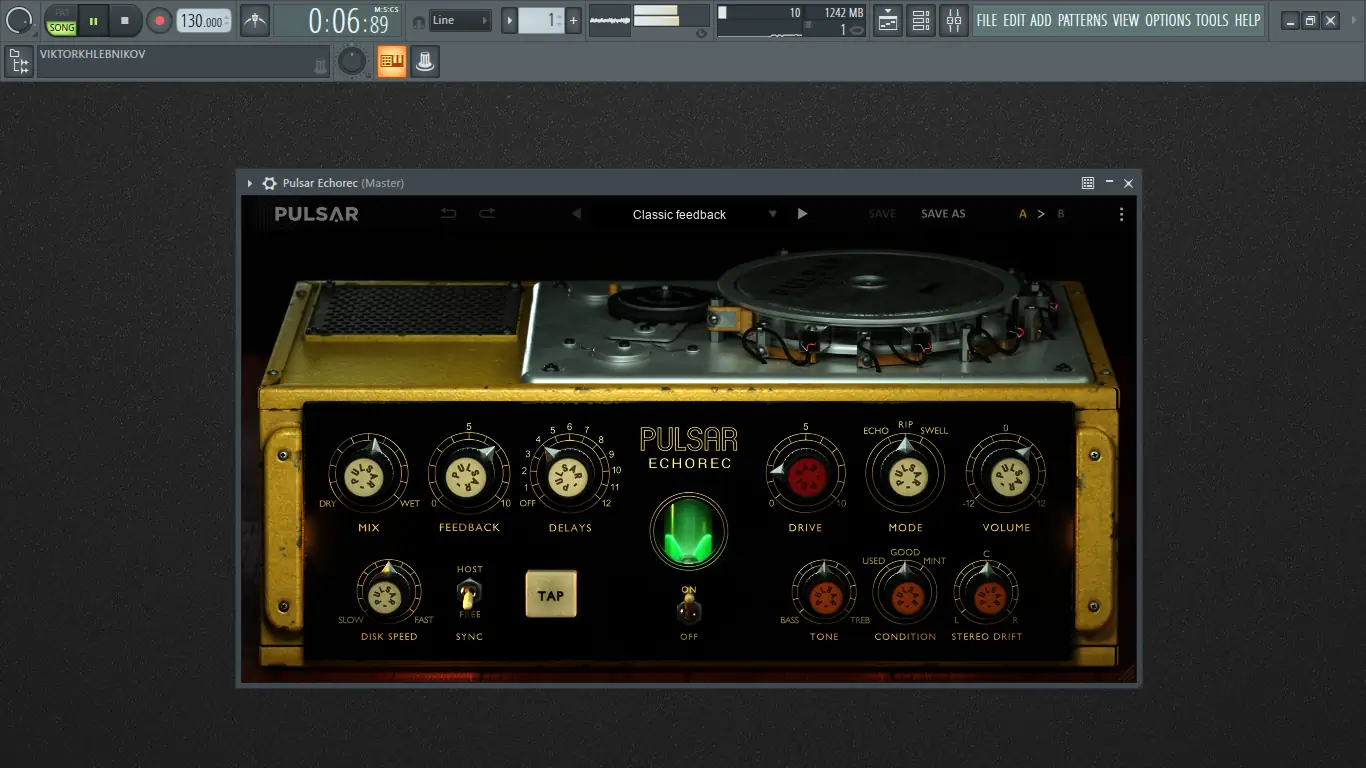Click the MIX dry/wet knob
1366x768 pixels.
tap(368, 475)
